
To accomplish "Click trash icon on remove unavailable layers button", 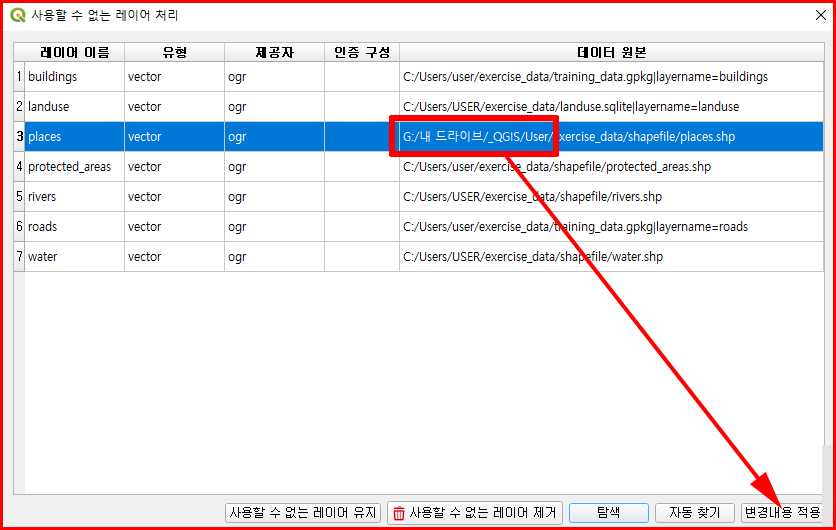I will click(399, 513).
